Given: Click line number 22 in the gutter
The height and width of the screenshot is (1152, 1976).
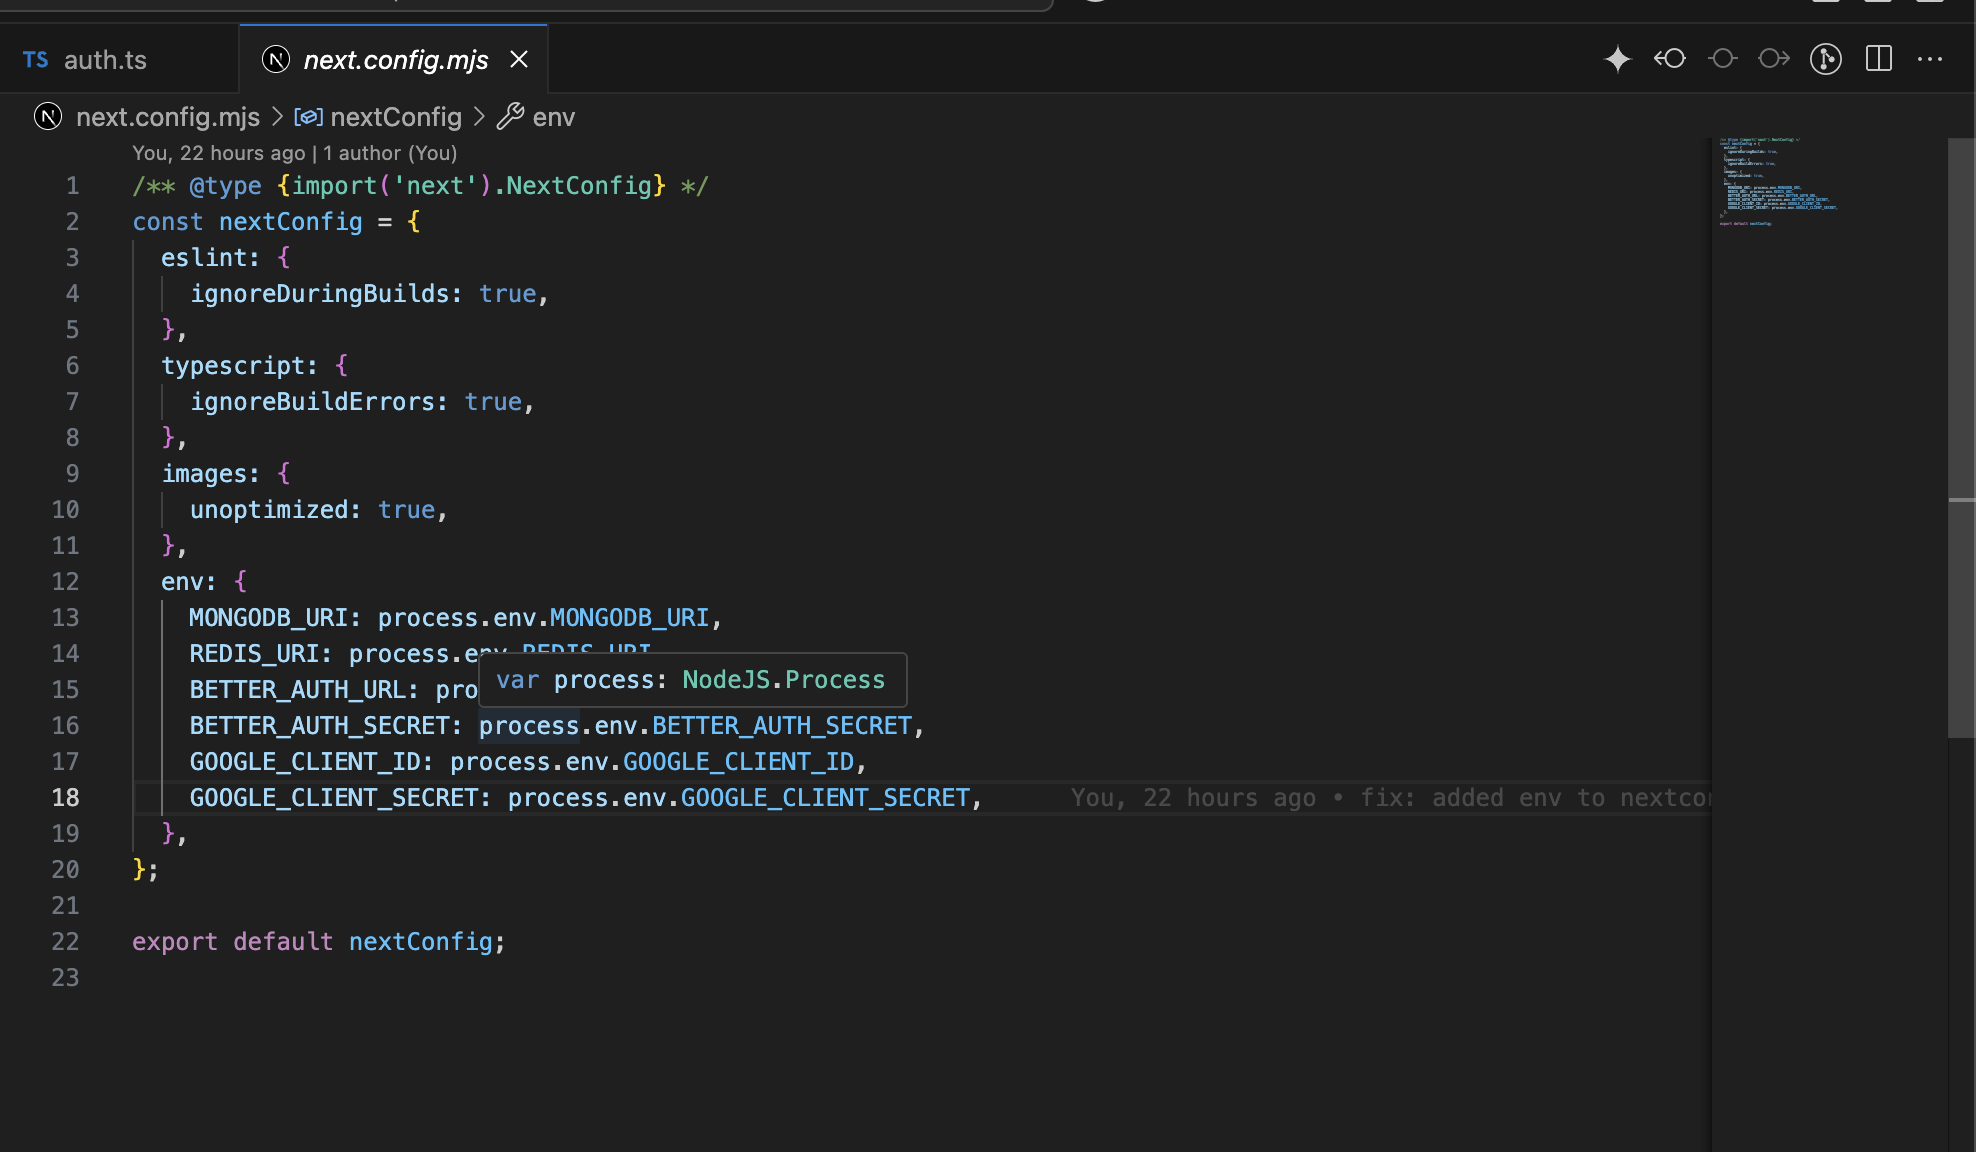Looking at the screenshot, I should pos(65,942).
